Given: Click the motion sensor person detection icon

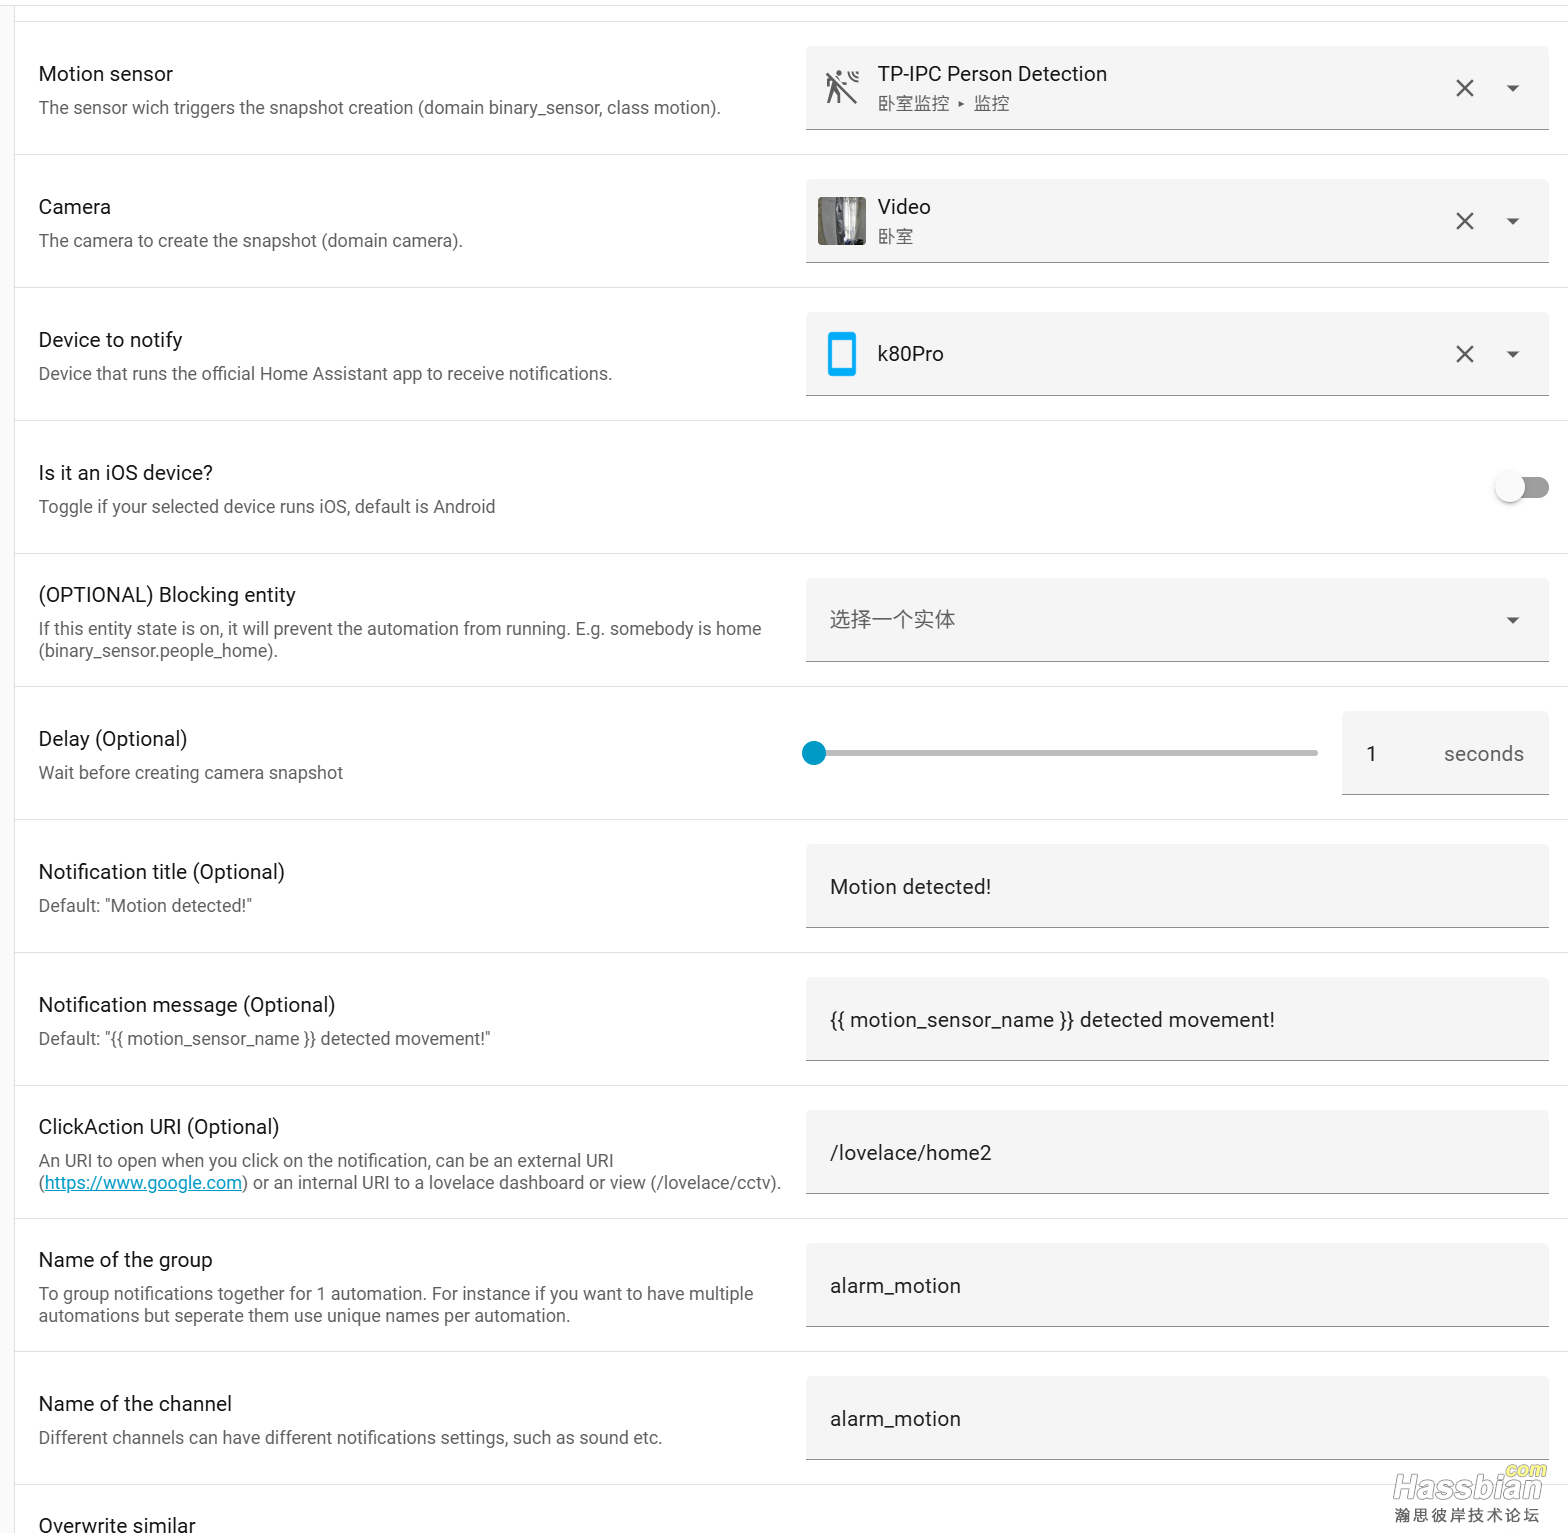Looking at the screenshot, I should coord(840,87).
